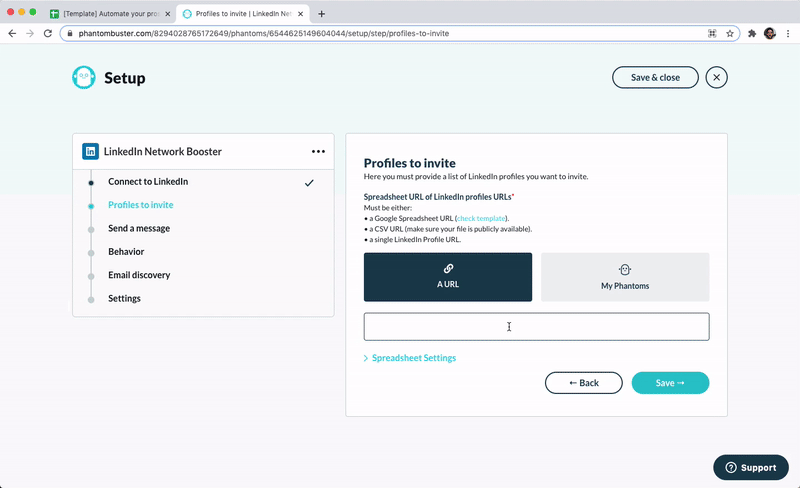The height and width of the screenshot is (488, 800).
Task: Go to Settings step
Action: pyautogui.click(x=124, y=299)
